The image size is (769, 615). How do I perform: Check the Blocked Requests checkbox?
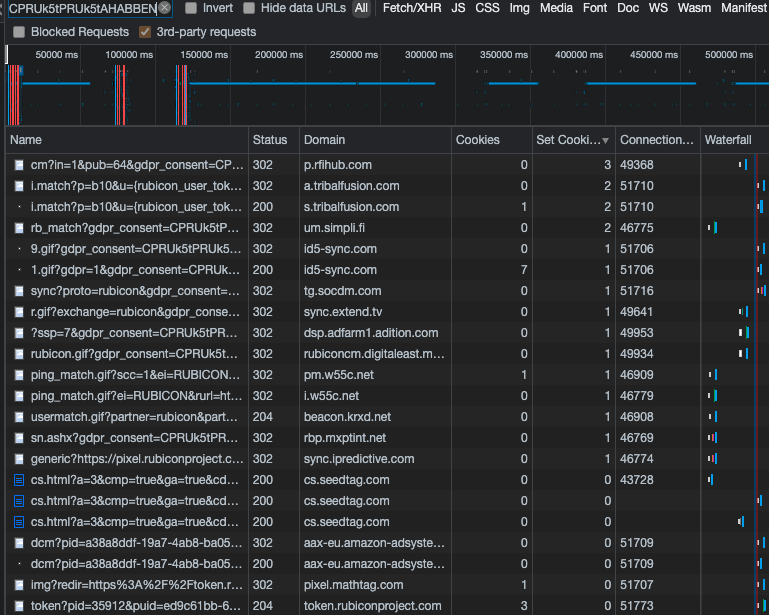[x=20, y=32]
